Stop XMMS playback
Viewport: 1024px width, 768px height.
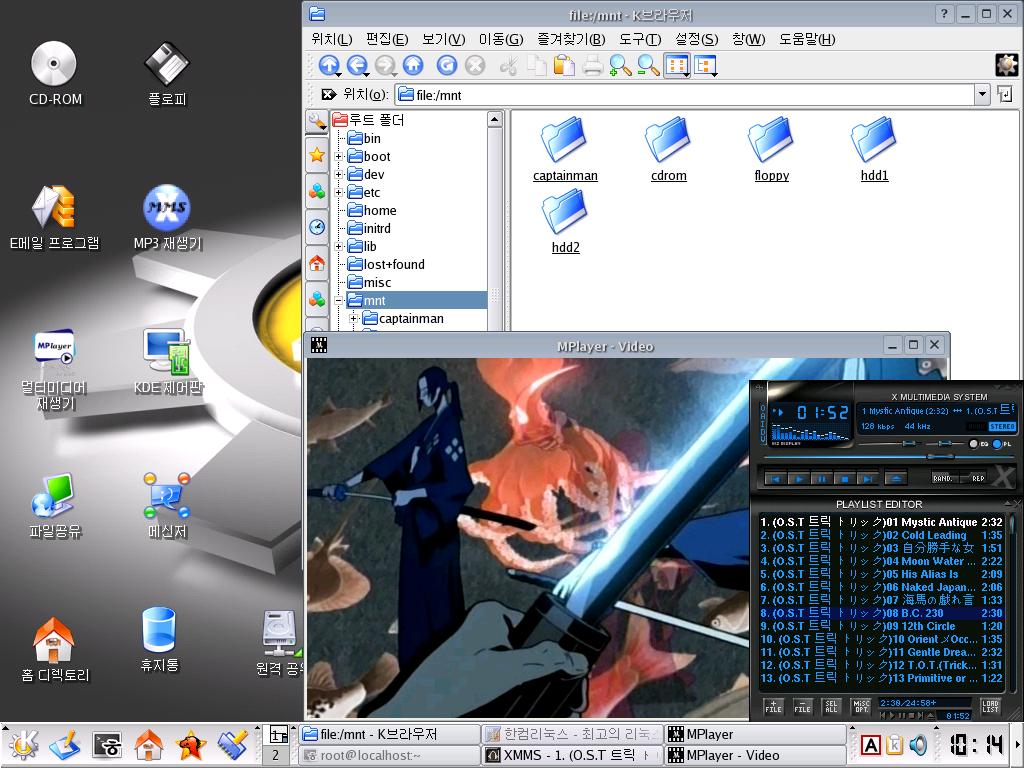point(844,479)
